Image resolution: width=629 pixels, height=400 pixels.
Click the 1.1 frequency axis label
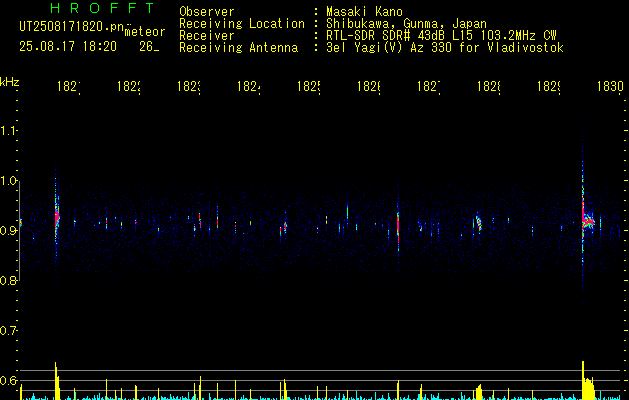coord(8,130)
